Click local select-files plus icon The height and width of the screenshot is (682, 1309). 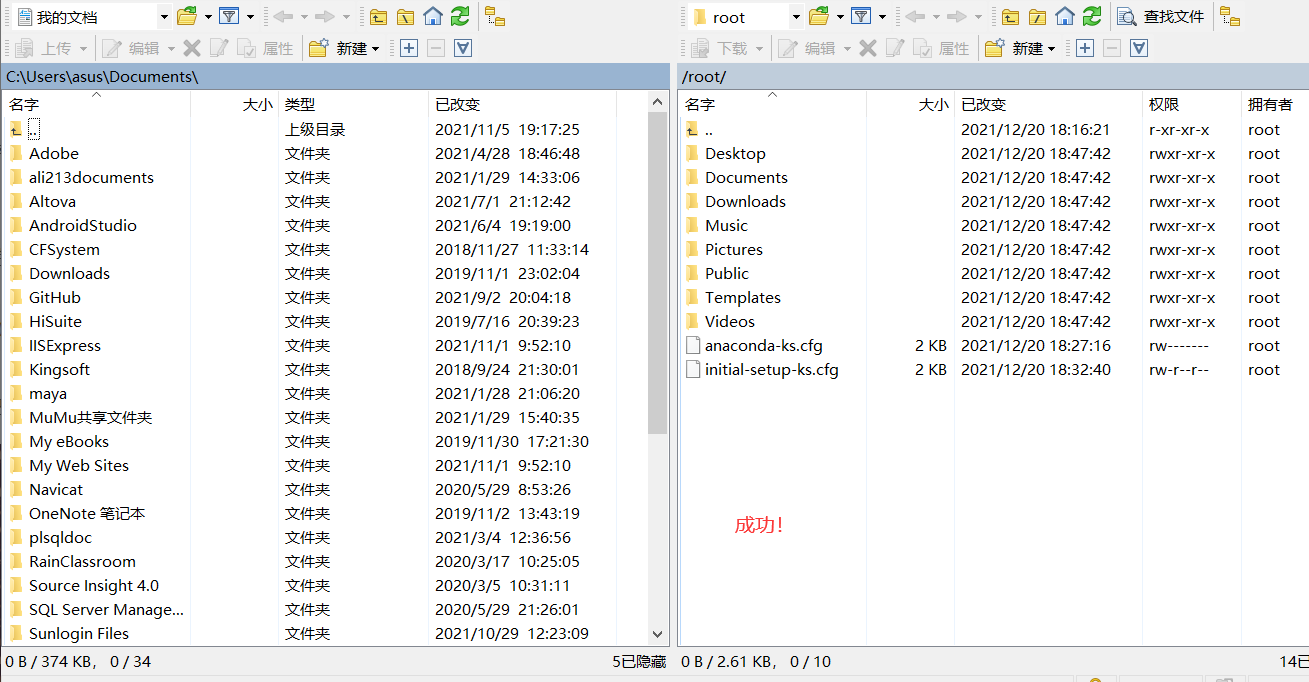click(x=408, y=48)
